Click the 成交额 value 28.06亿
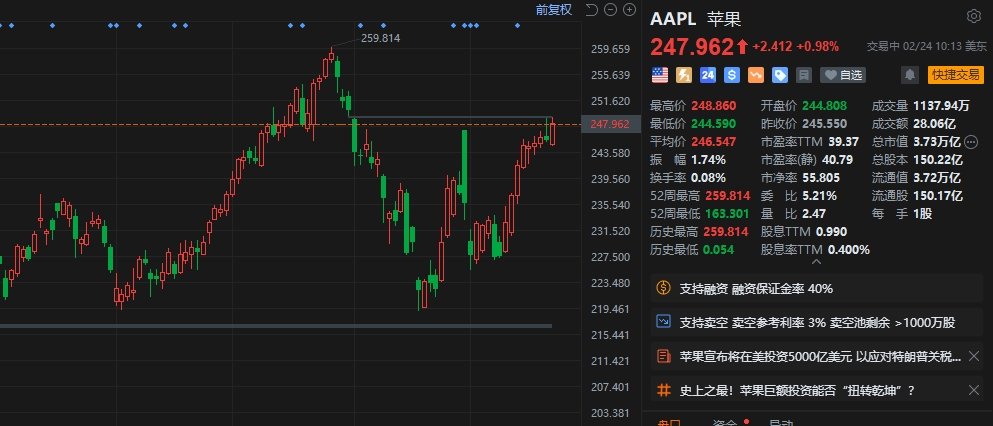The image size is (993, 426). click(934, 123)
